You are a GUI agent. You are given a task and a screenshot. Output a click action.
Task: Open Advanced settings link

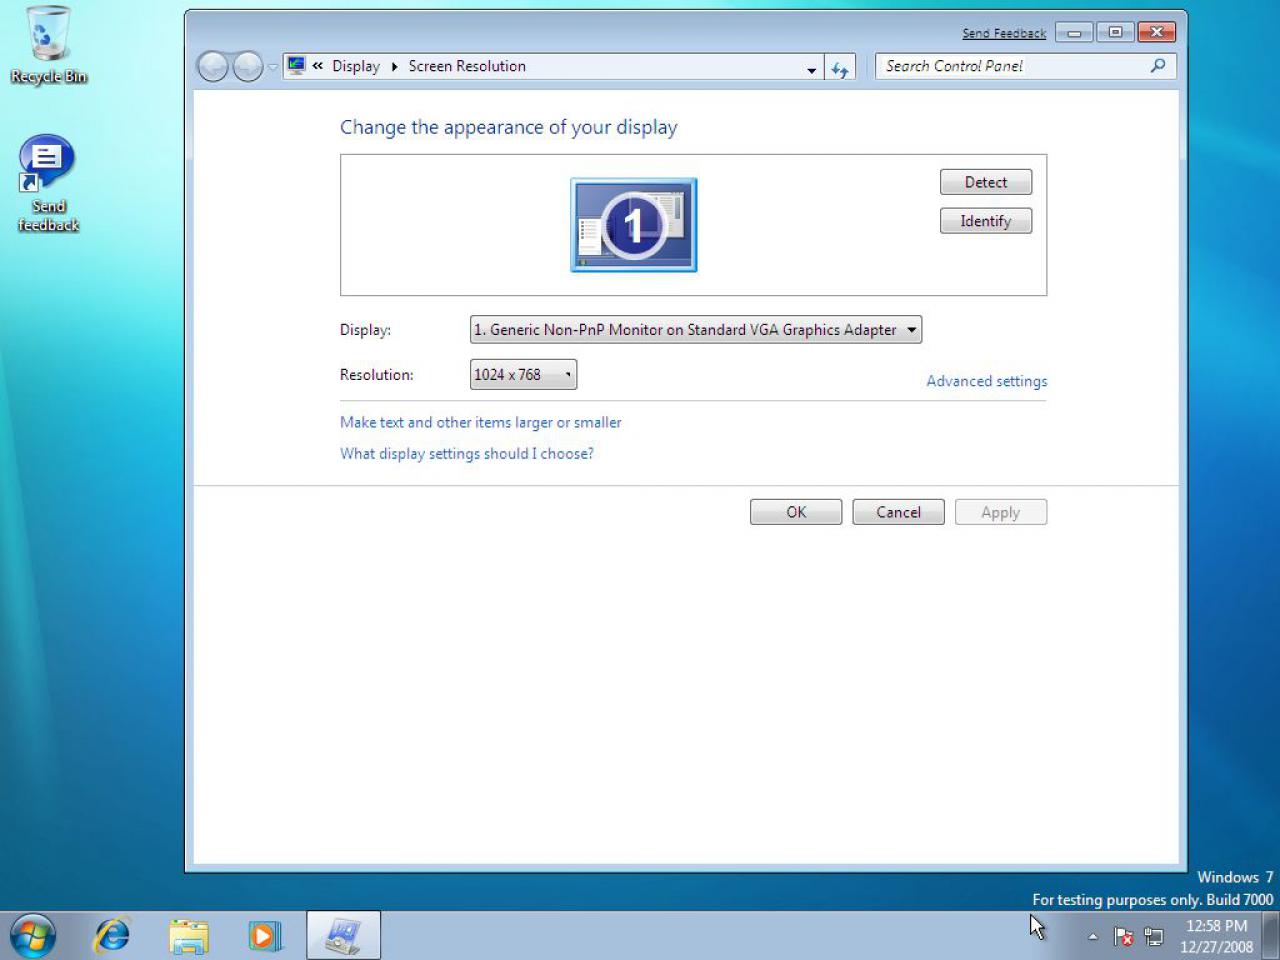987,381
